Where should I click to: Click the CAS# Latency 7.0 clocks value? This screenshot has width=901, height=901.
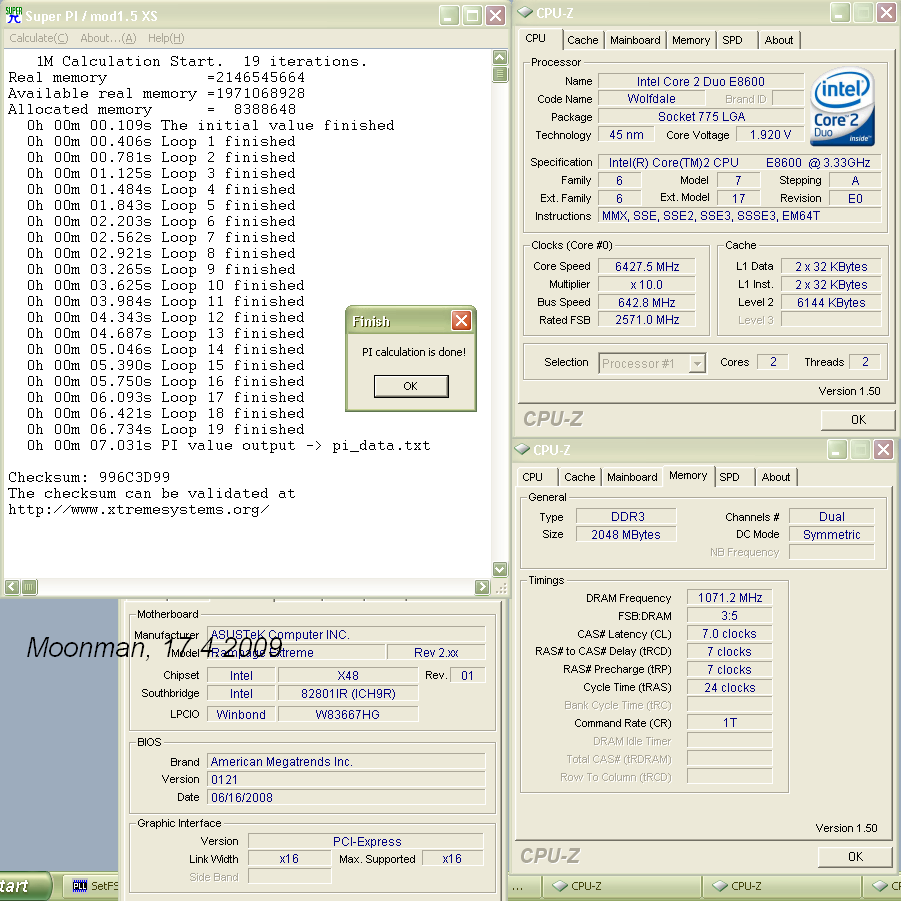(730, 634)
